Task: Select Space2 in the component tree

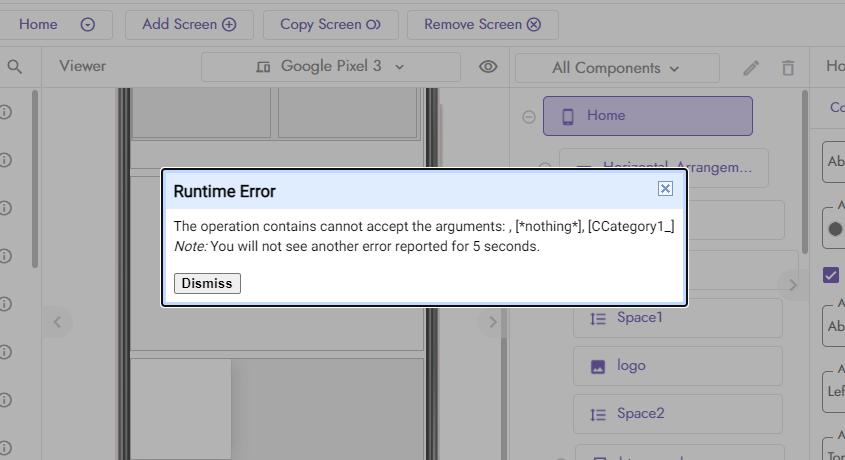Action: 677,414
